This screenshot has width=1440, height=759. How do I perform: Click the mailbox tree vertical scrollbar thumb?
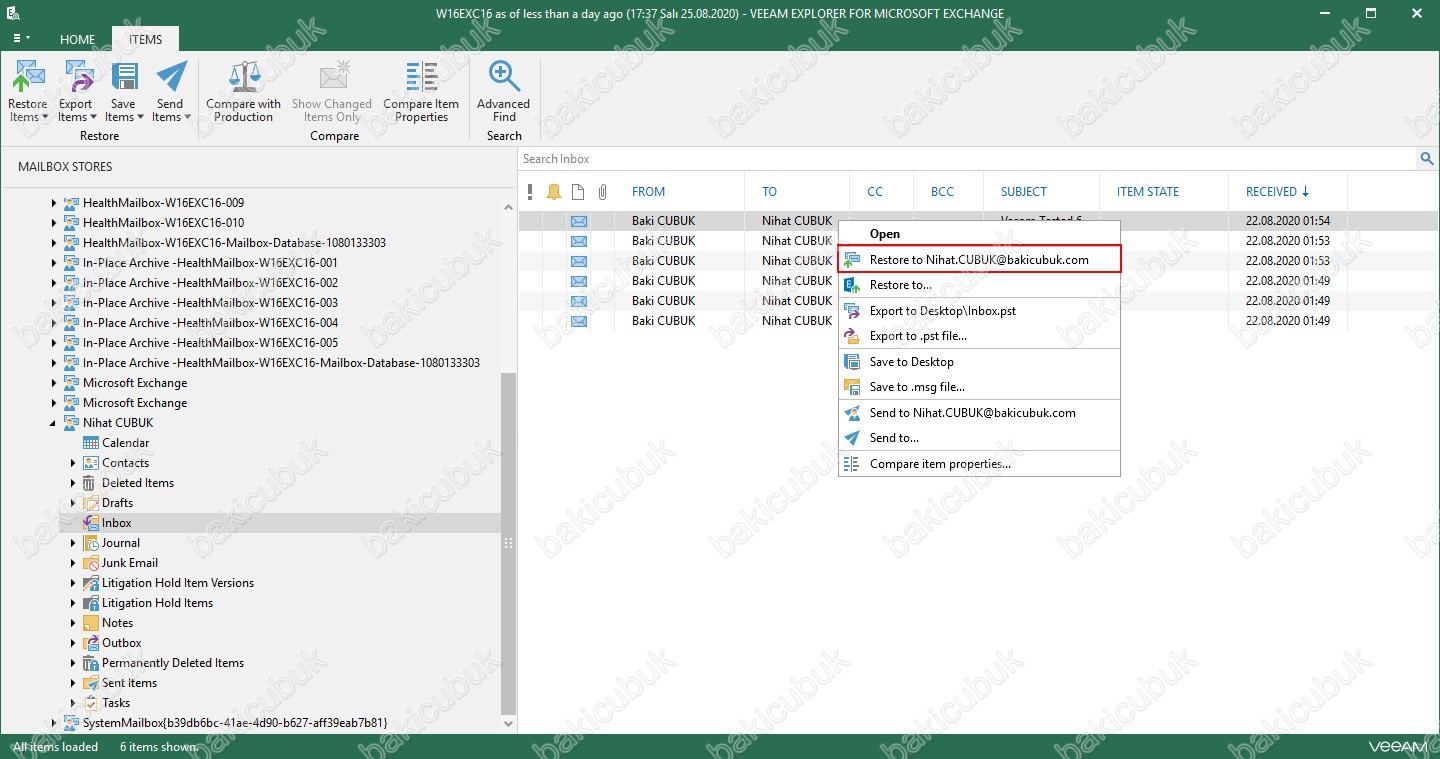point(509,542)
